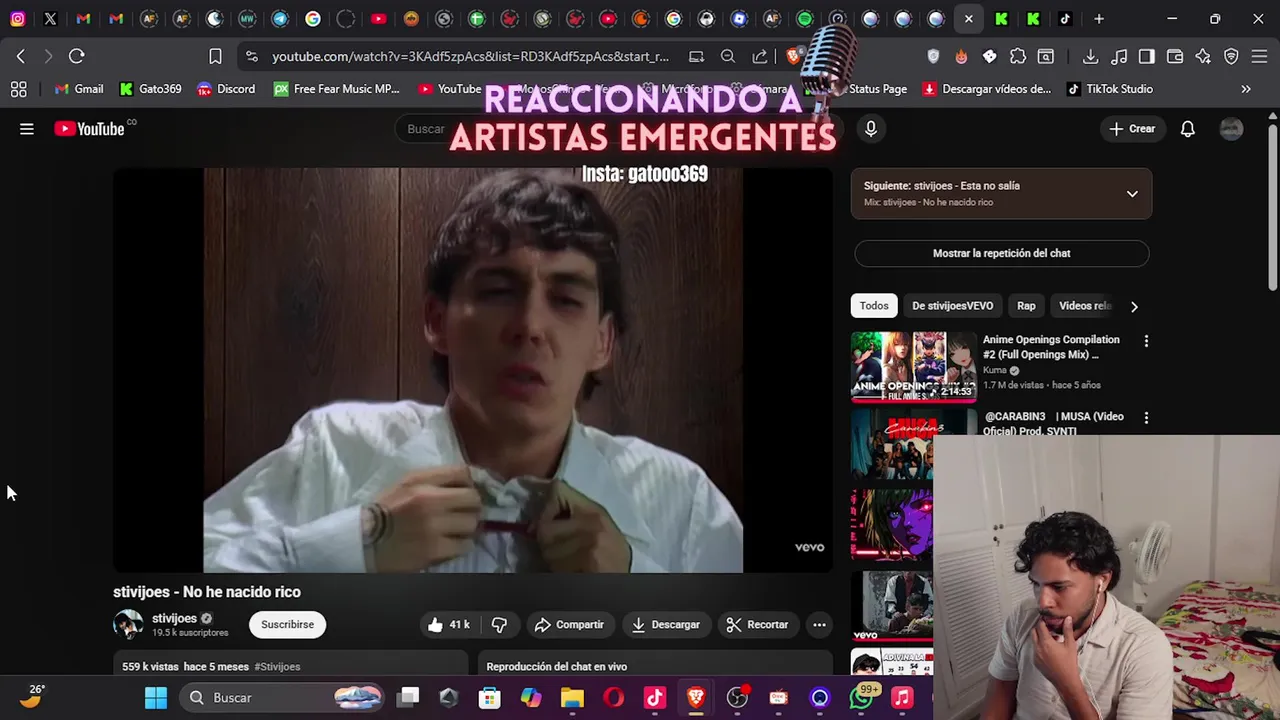Click the #Stivijoes hashtag link
1280x720 pixels.
[x=277, y=667]
